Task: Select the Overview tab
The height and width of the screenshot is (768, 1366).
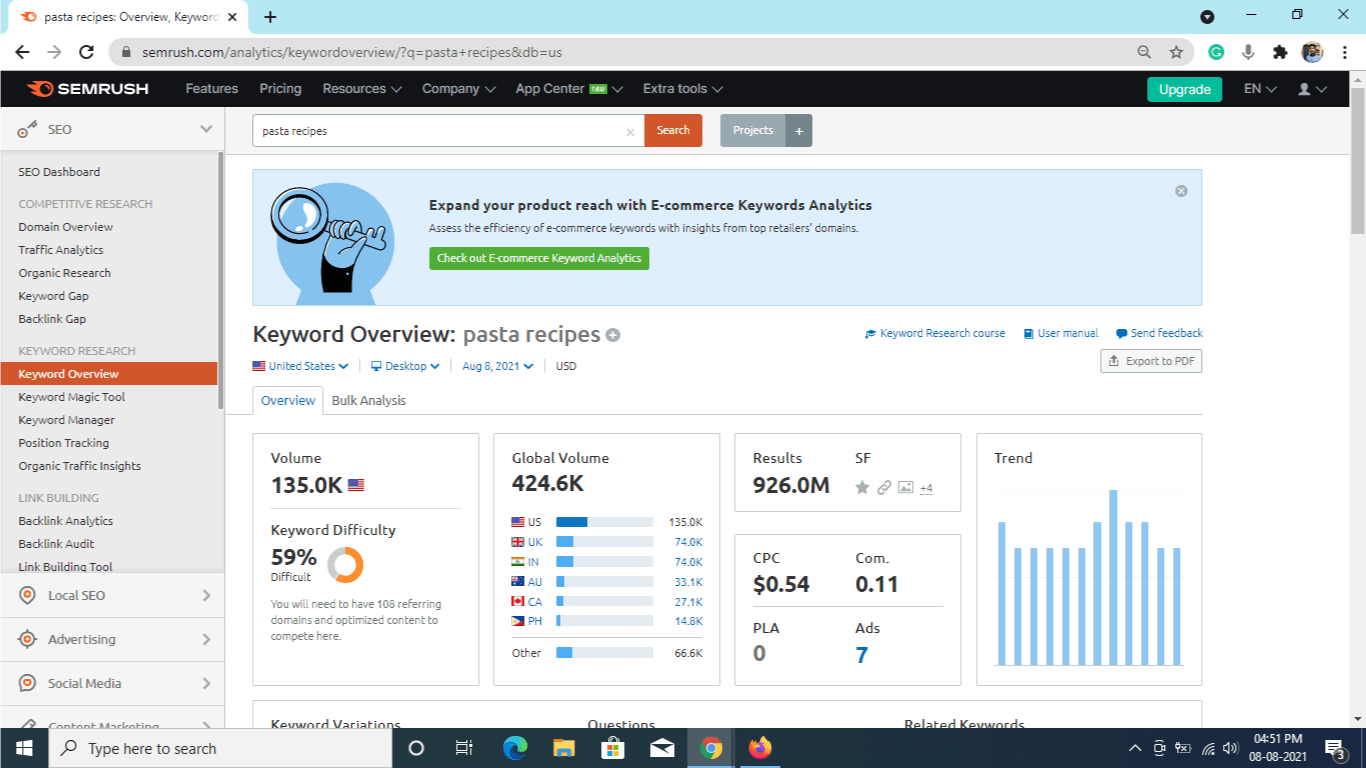Action: pyautogui.click(x=288, y=400)
